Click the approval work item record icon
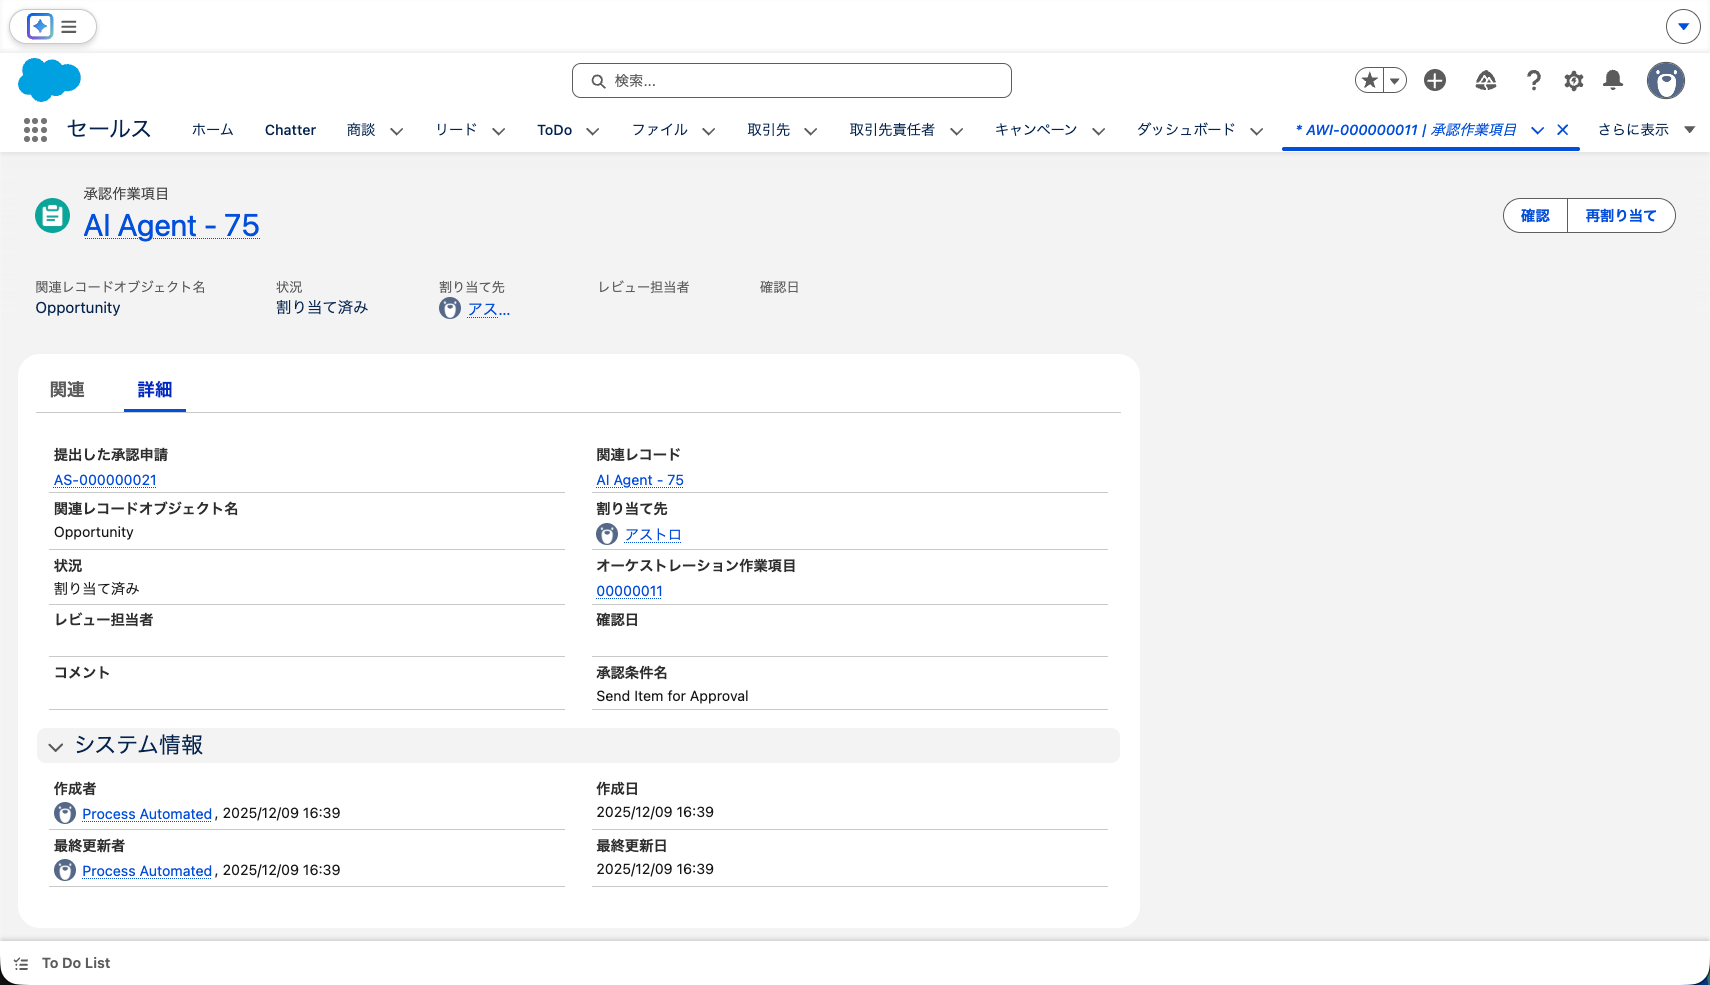This screenshot has height=985, width=1710. point(52,215)
